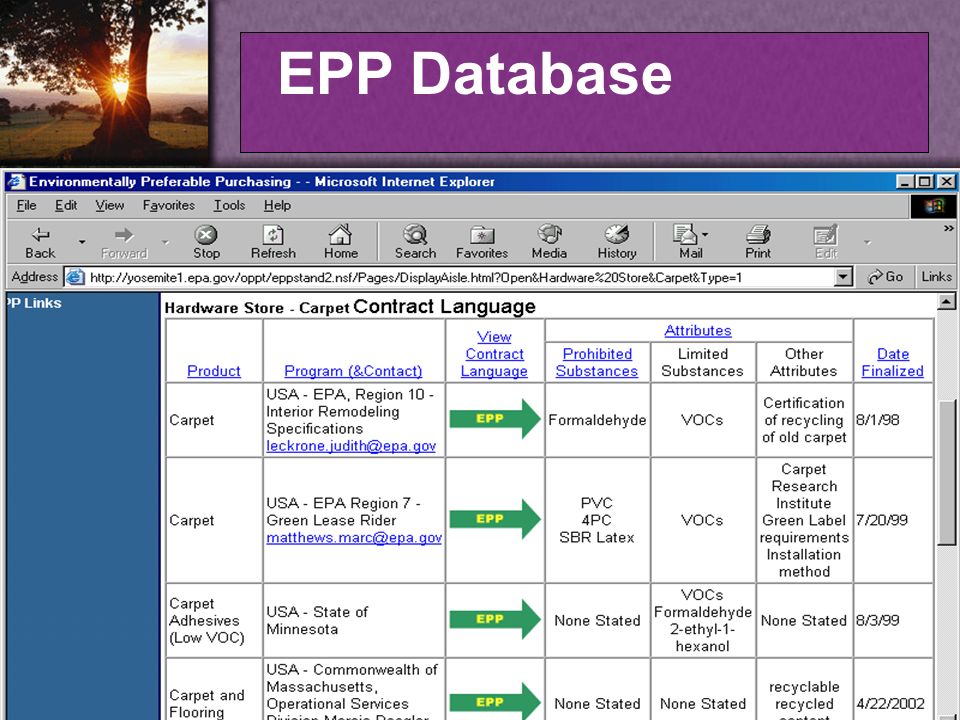Click the Product column header link
The height and width of the screenshot is (720, 960).
point(214,371)
